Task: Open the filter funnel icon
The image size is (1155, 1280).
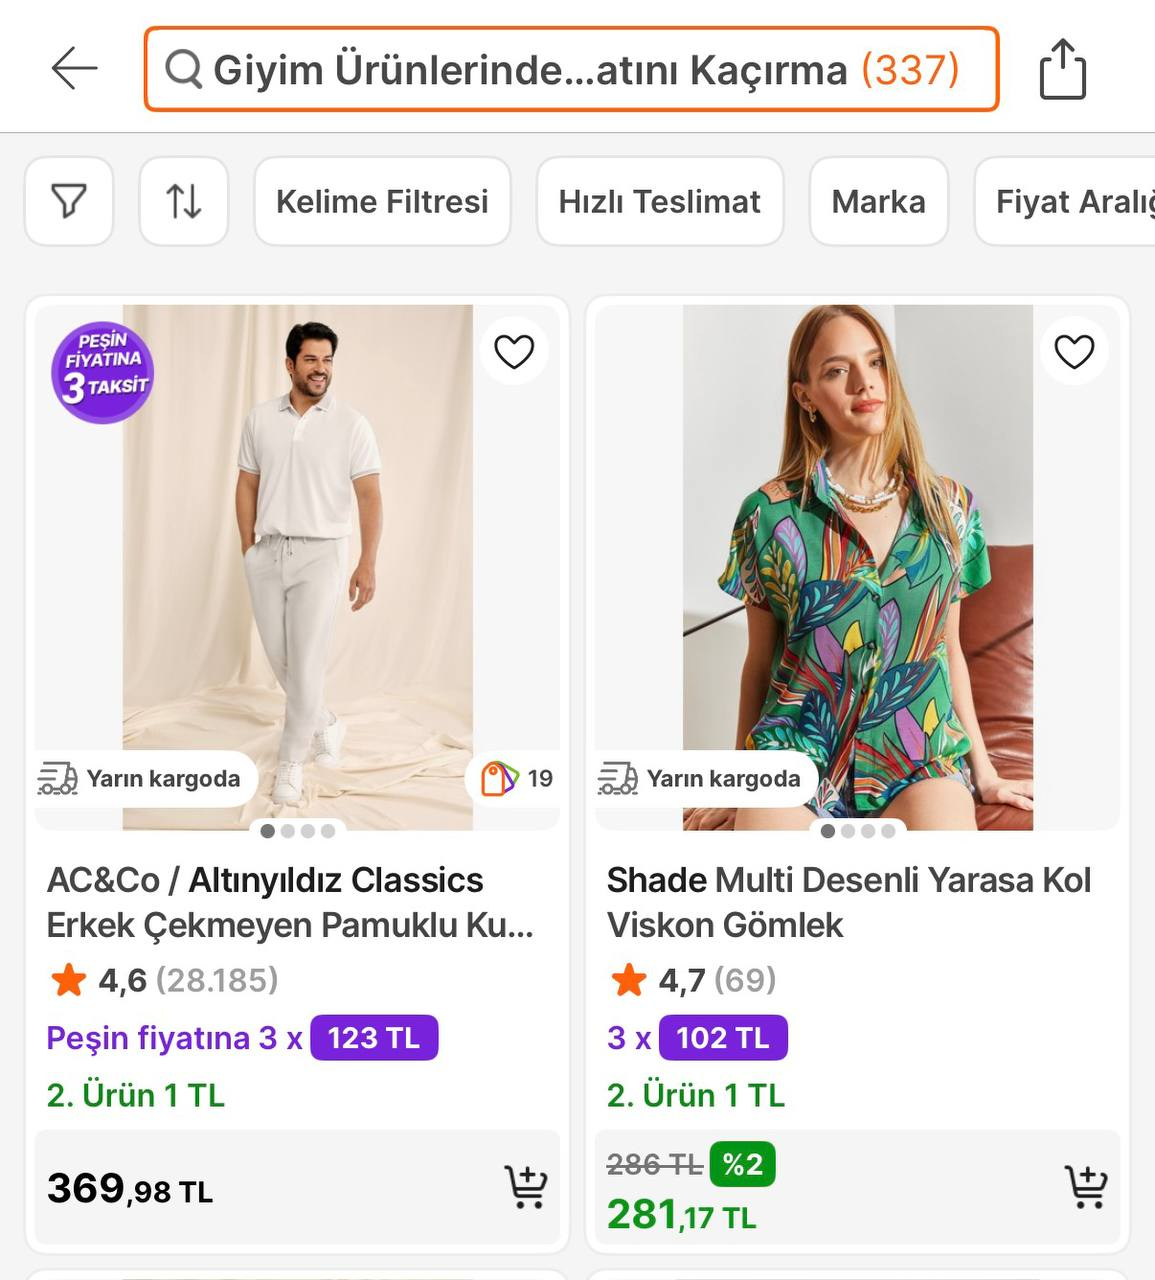Action: [x=69, y=201]
